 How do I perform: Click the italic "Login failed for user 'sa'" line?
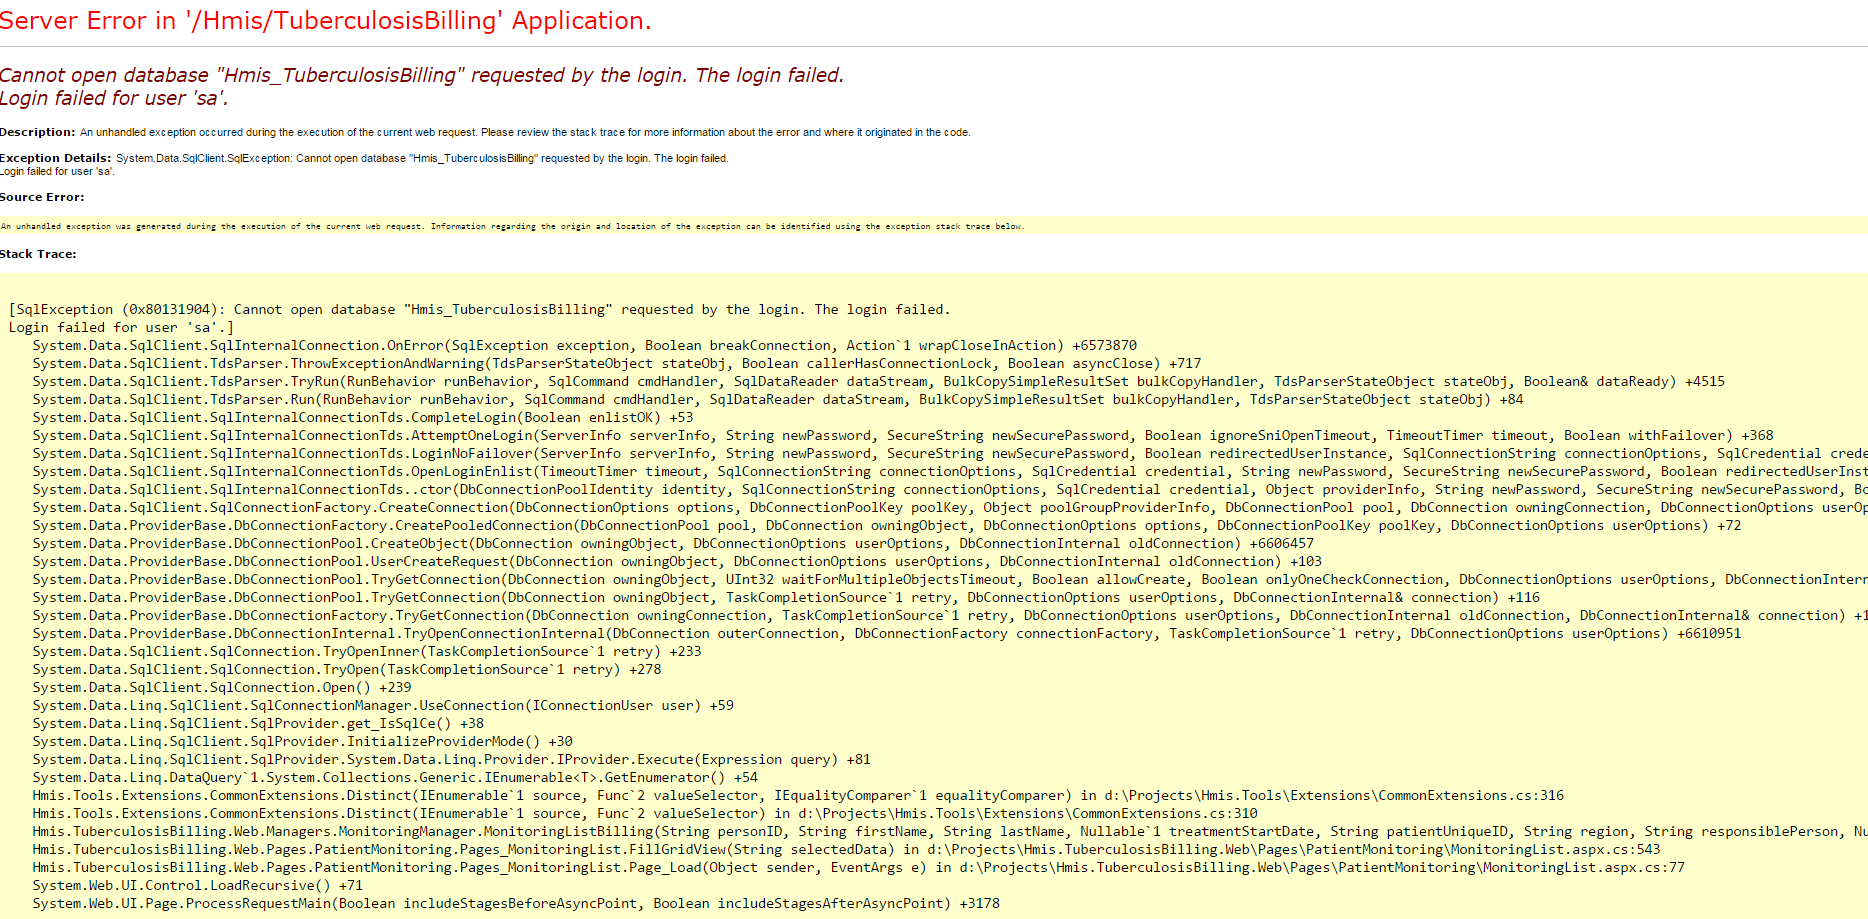pos(114,98)
